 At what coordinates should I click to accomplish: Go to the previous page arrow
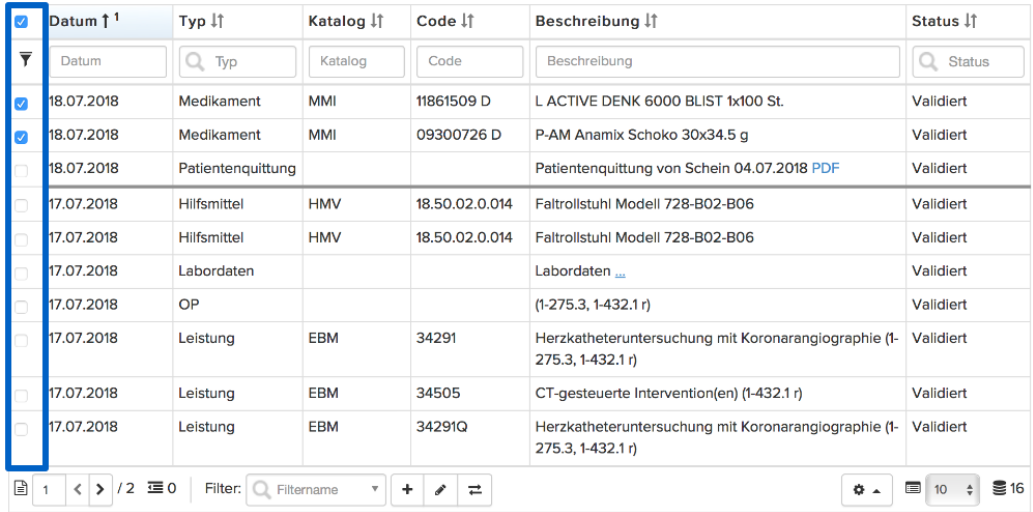click(x=76, y=490)
